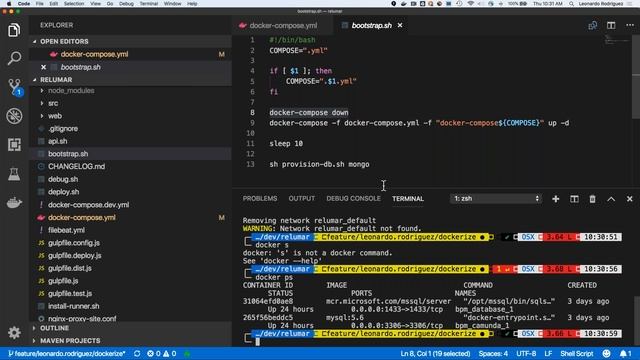This screenshot has width=640, height=360.
Task: Open the Apple menu
Action: (9, 4)
